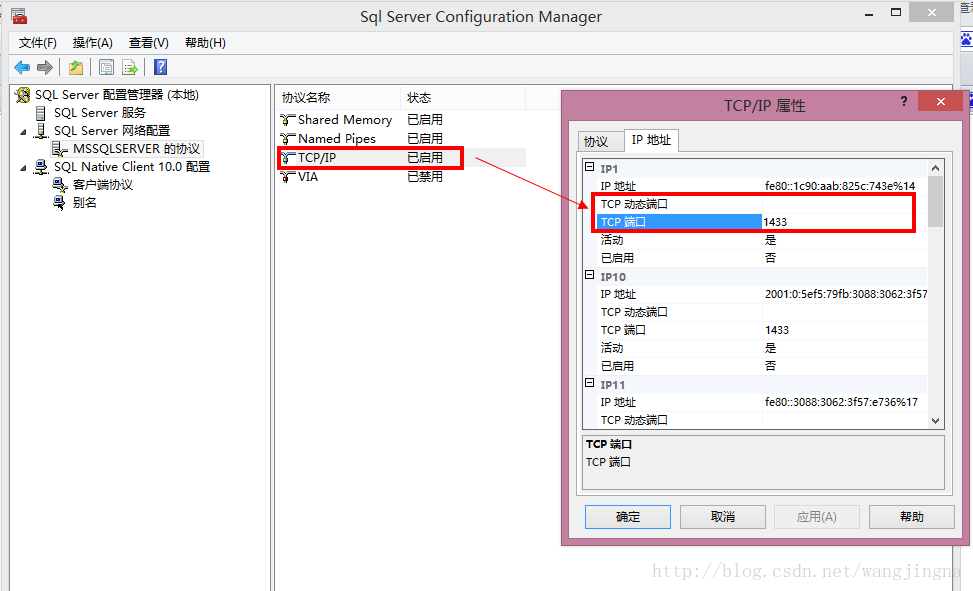Click the VIA 已禁用 status cell
The height and width of the screenshot is (591, 973).
[425, 177]
